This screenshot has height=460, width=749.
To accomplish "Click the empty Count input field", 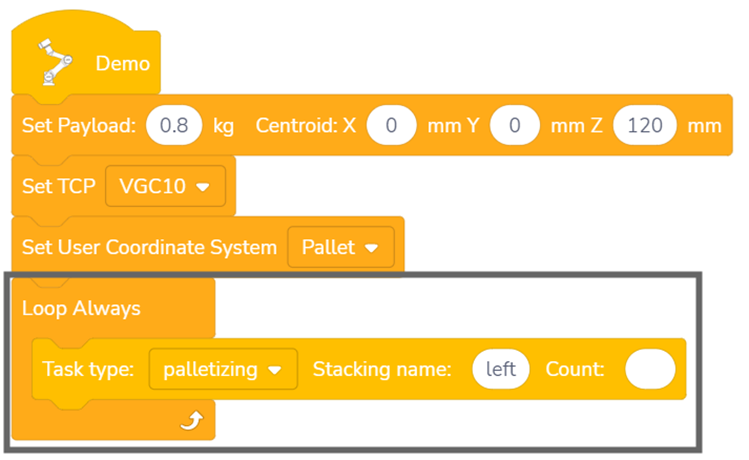I will click(x=651, y=369).
